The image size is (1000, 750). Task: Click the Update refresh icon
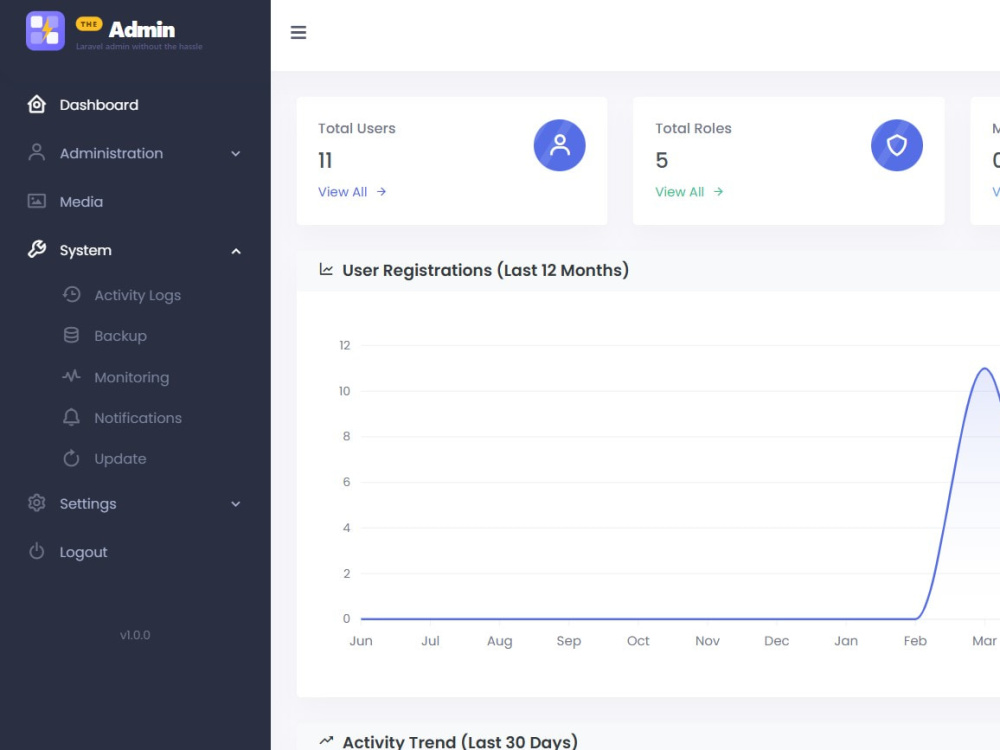(x=71, y=459)
